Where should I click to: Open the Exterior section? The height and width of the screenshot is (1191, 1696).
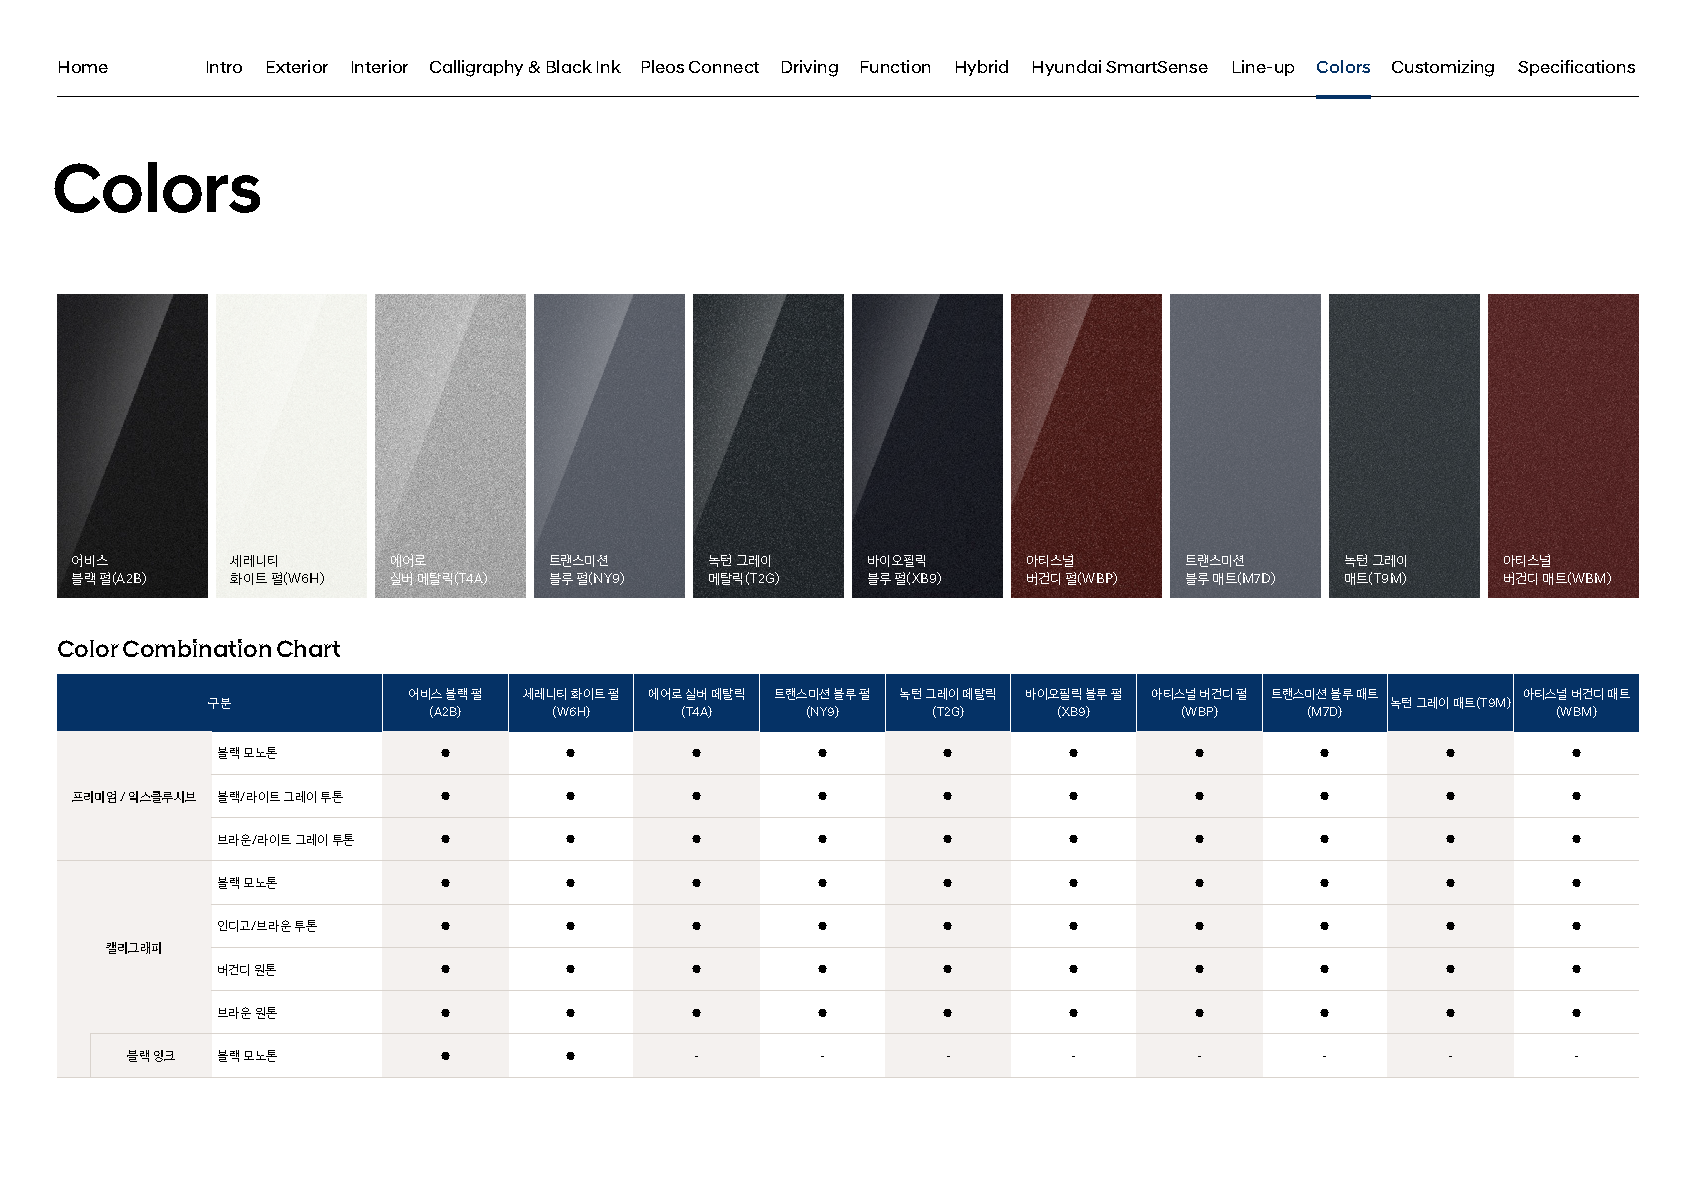(x=297, y=67)
